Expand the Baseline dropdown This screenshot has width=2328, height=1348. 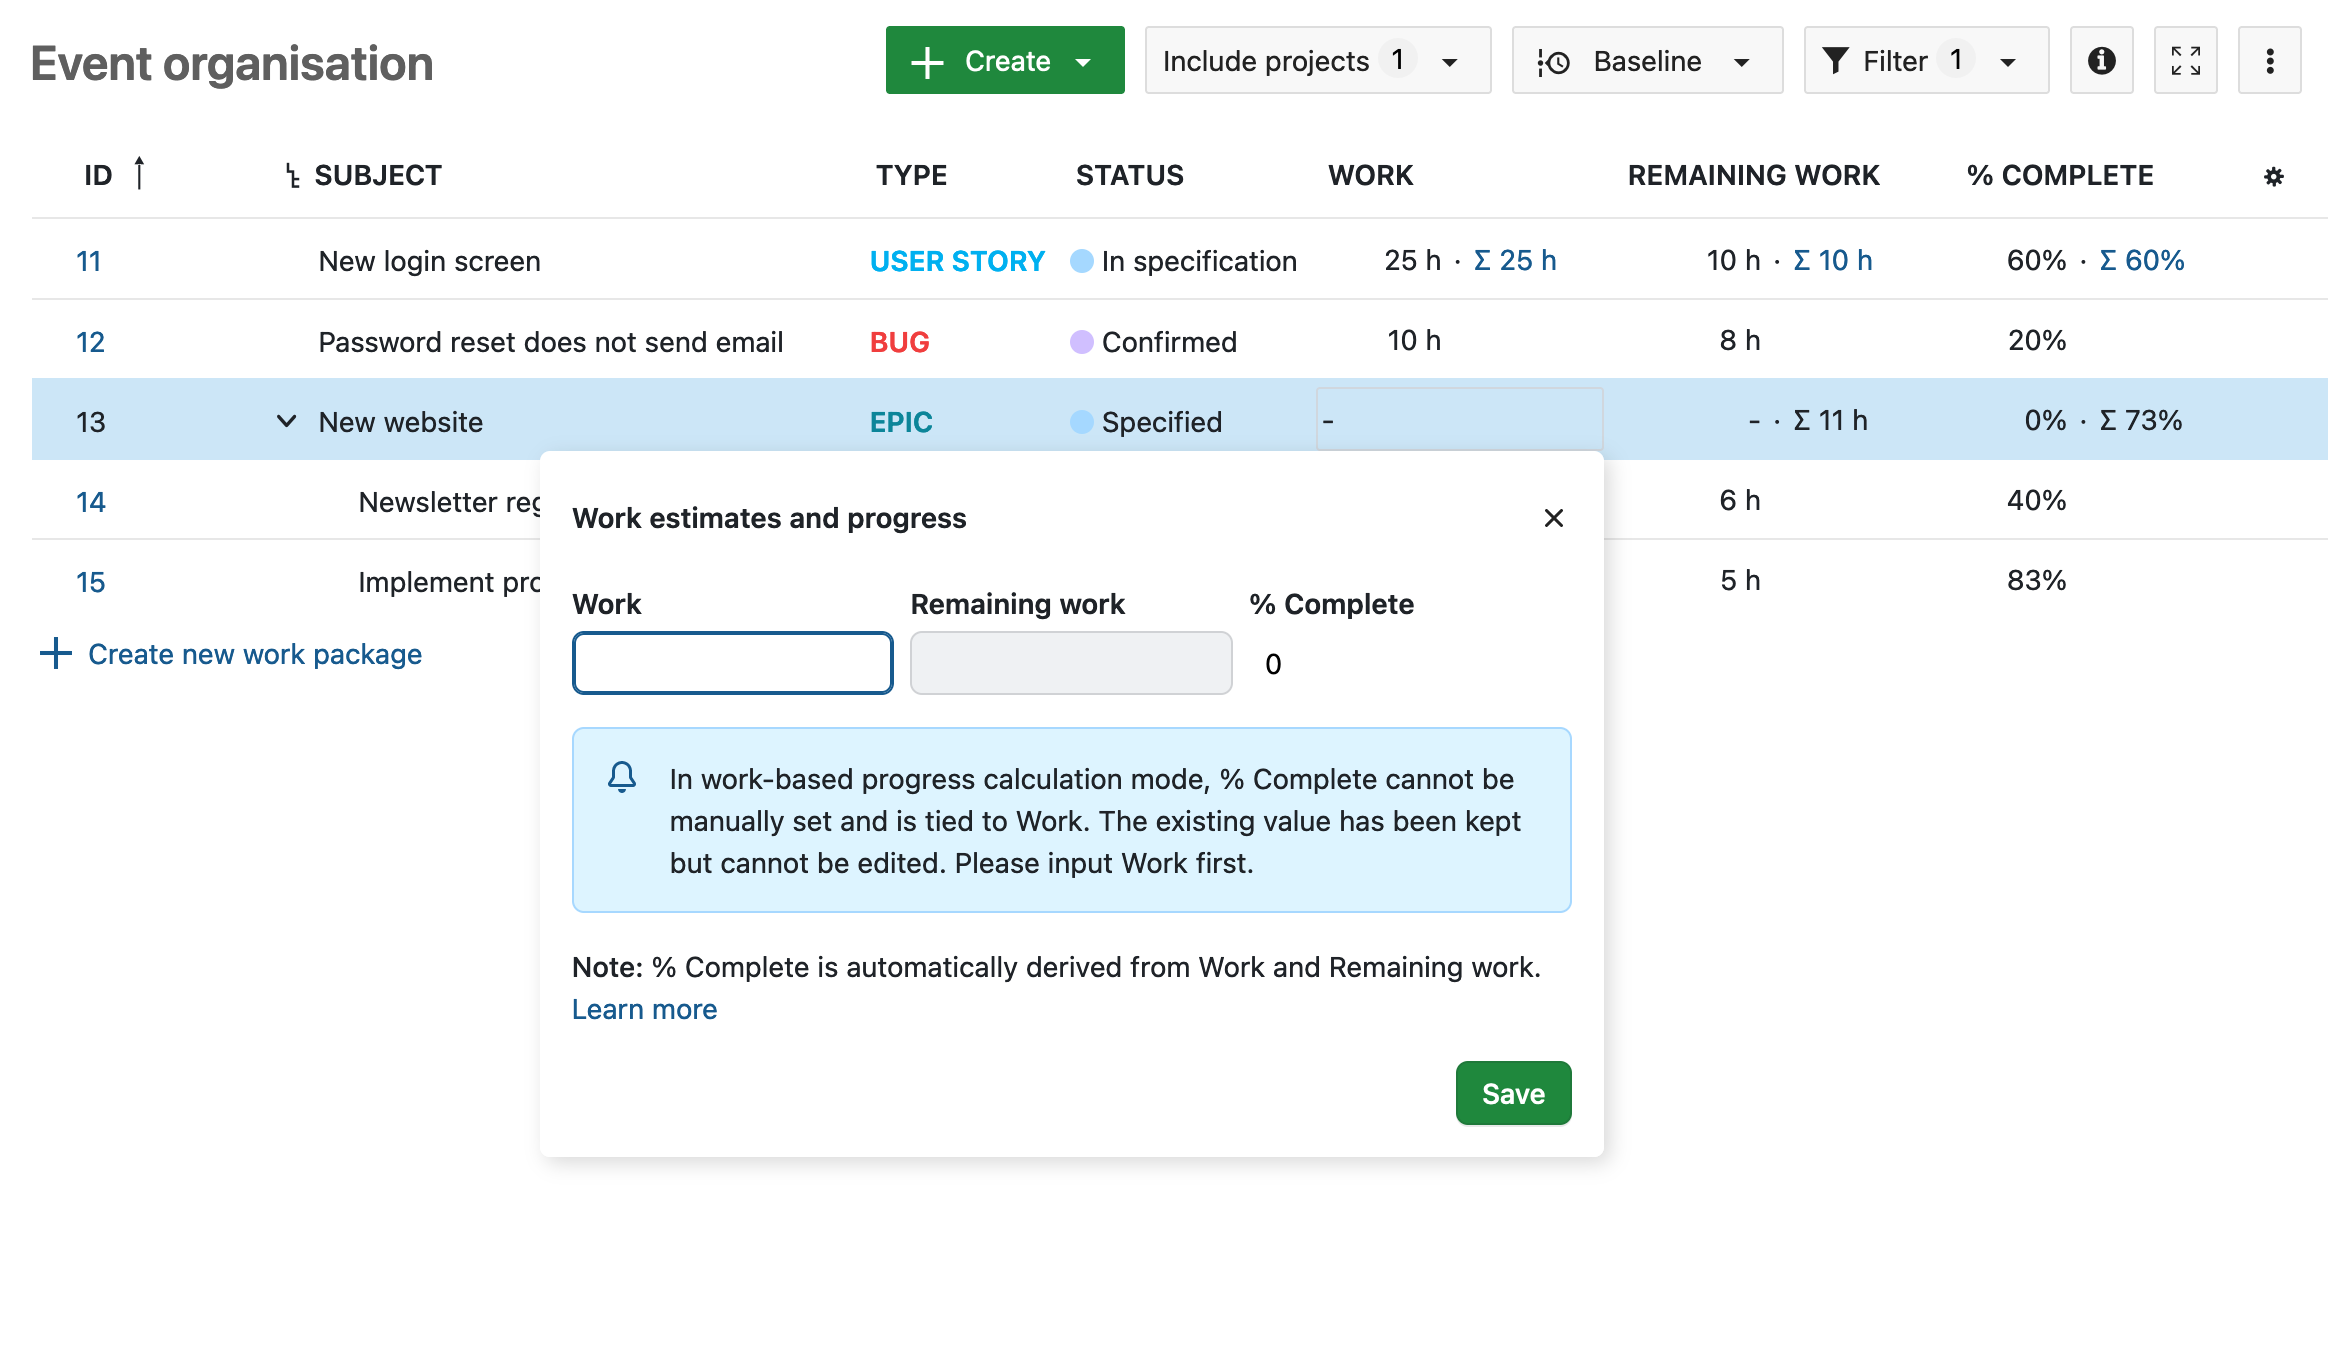tap(1647, 61)
